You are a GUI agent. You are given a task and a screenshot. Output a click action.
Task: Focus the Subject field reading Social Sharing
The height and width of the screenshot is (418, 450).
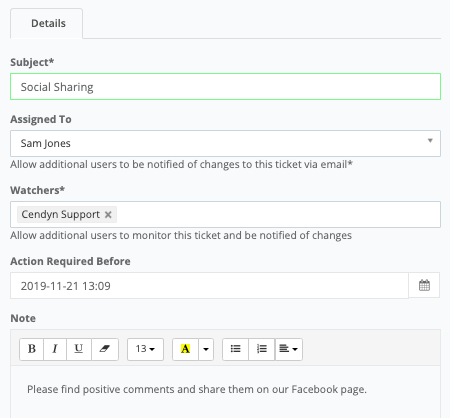pyautogui.click(x=225, y=87)
